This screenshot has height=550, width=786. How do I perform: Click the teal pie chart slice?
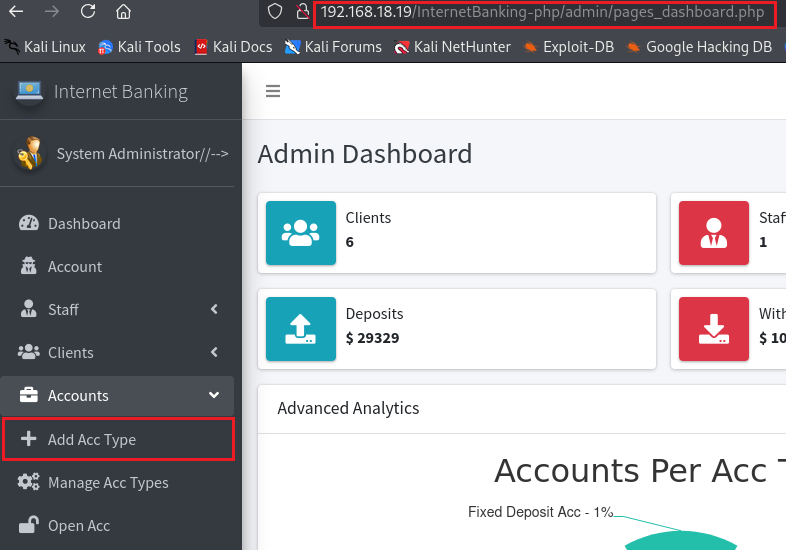(681, 540)
